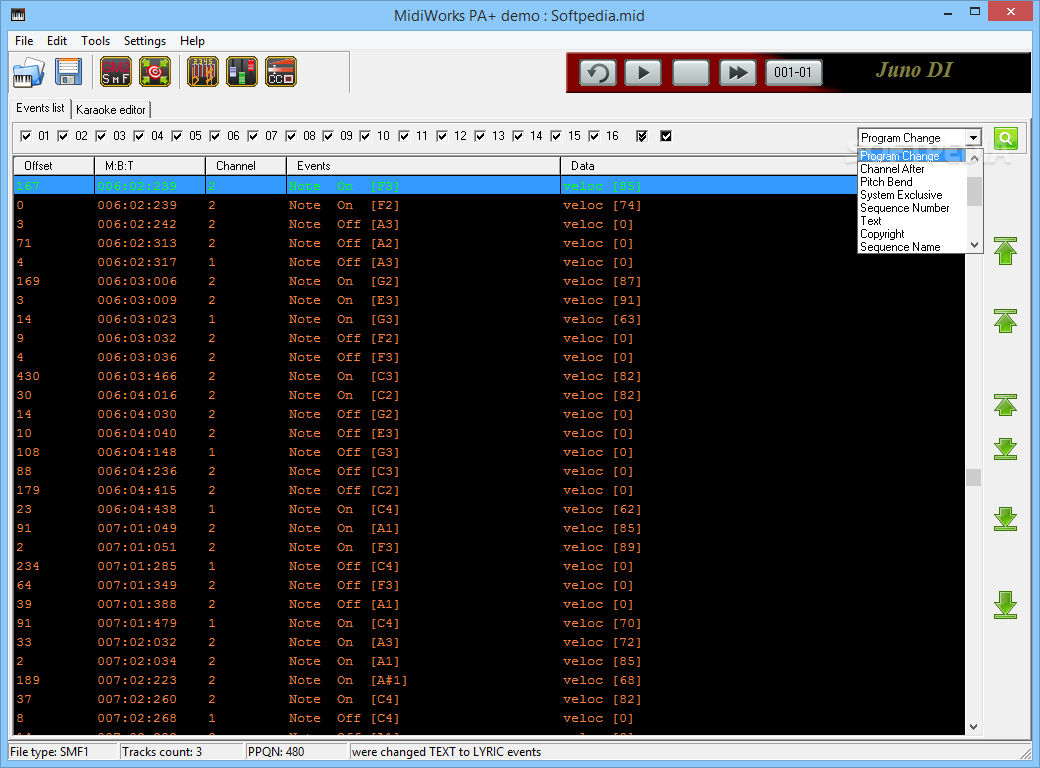Click the dropdown list scrollbar up arrow

pyautogui.click(x=974, y=158)
